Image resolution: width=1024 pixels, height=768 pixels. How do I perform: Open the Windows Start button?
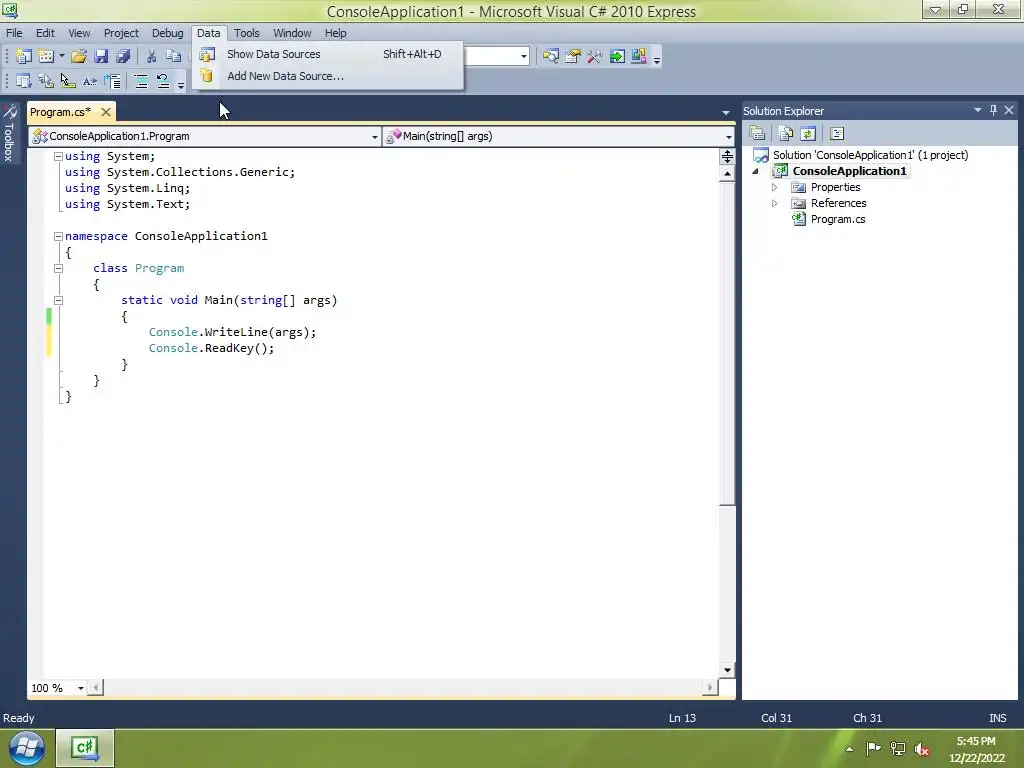25,748
